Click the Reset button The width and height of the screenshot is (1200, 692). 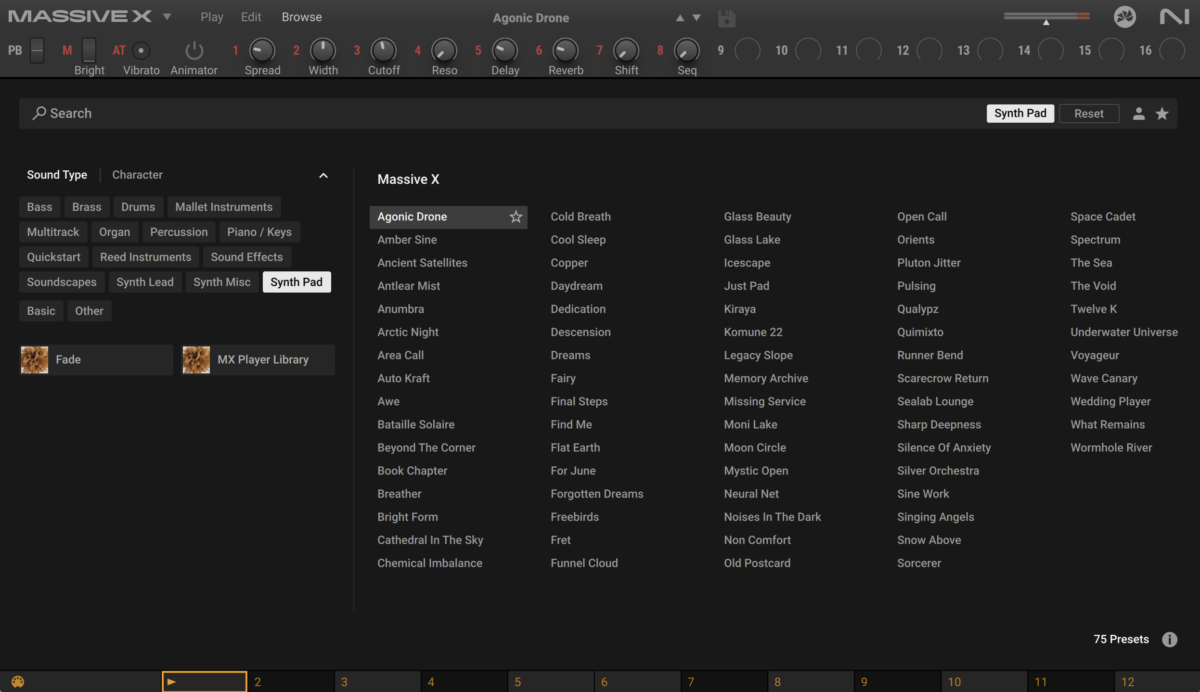[x=1089, y=113]
